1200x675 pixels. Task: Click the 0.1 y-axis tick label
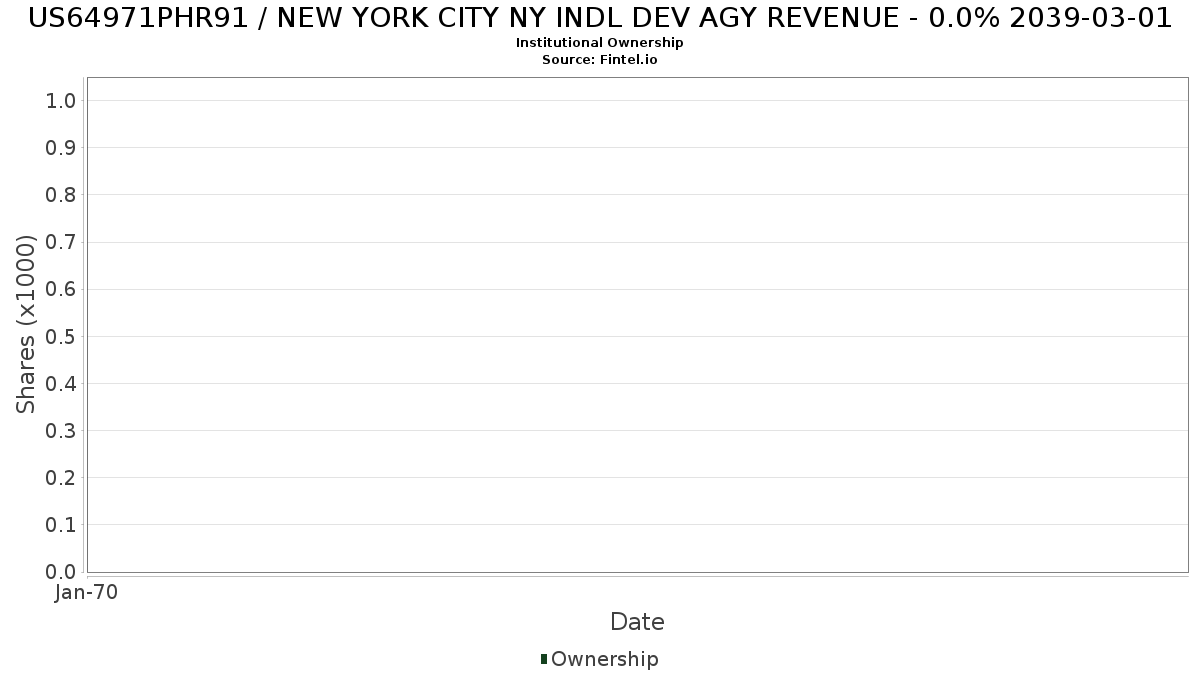pyautogui.click(x=61, y=524)
